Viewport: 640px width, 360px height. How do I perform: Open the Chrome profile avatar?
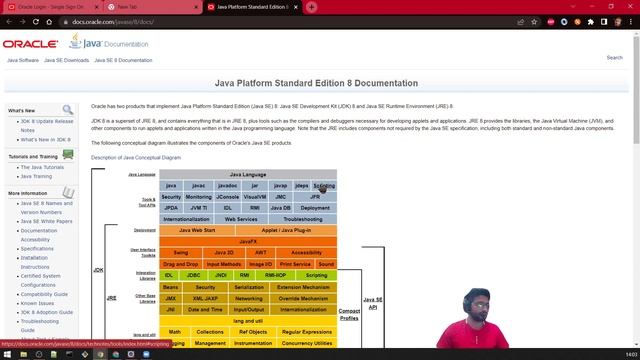618,22
